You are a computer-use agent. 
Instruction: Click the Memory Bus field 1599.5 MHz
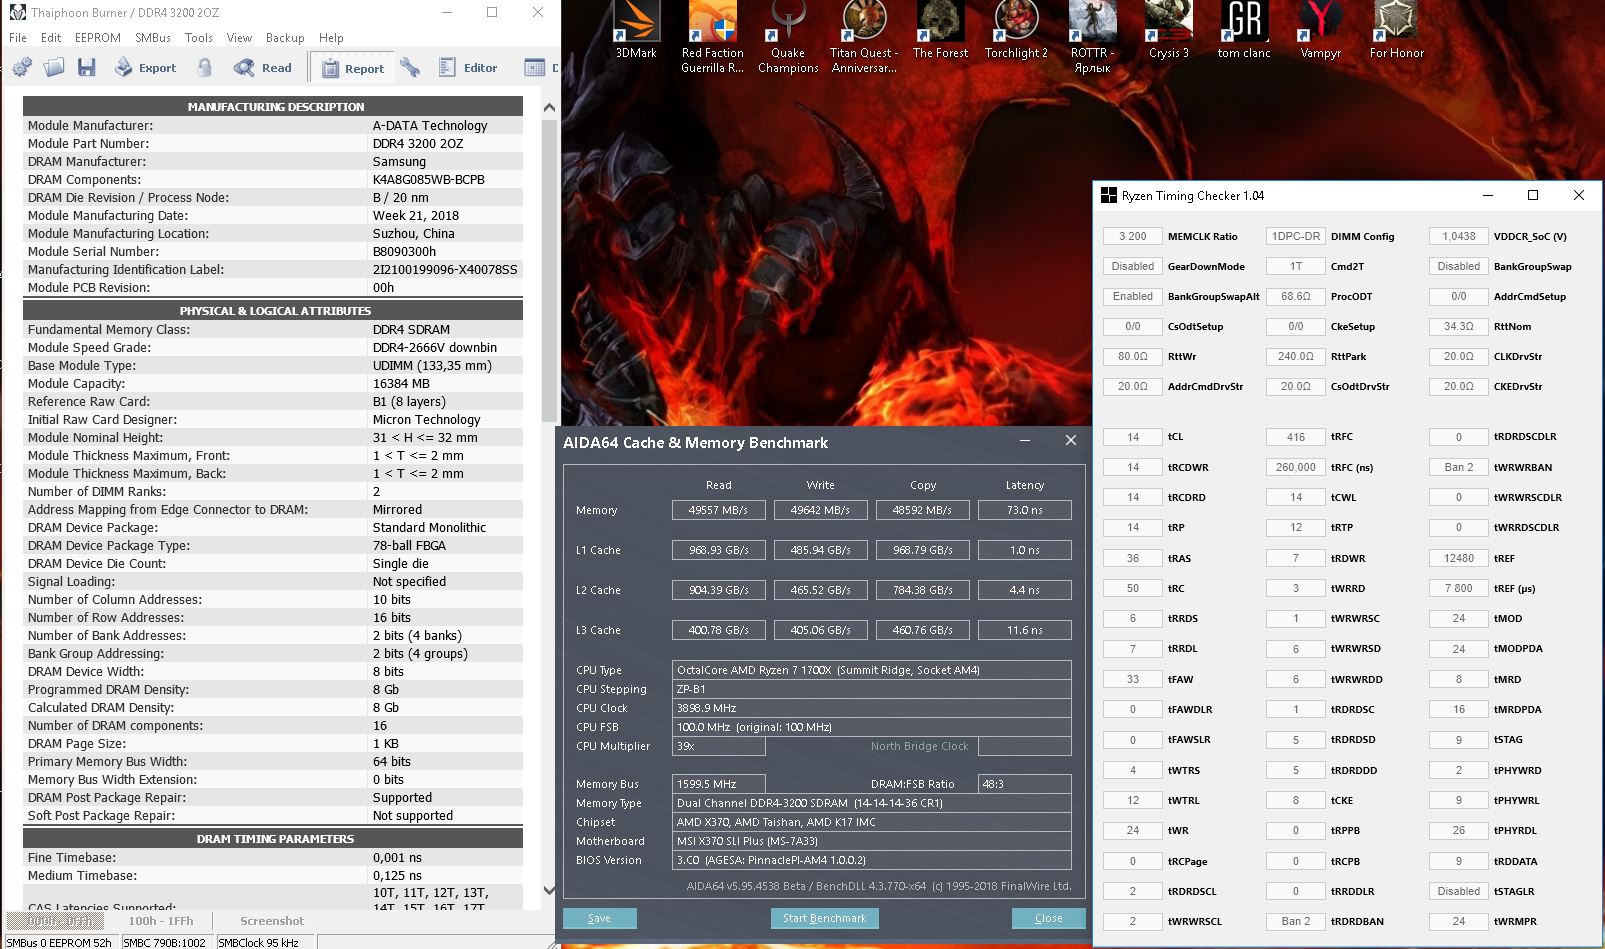[x=719, y=784]
